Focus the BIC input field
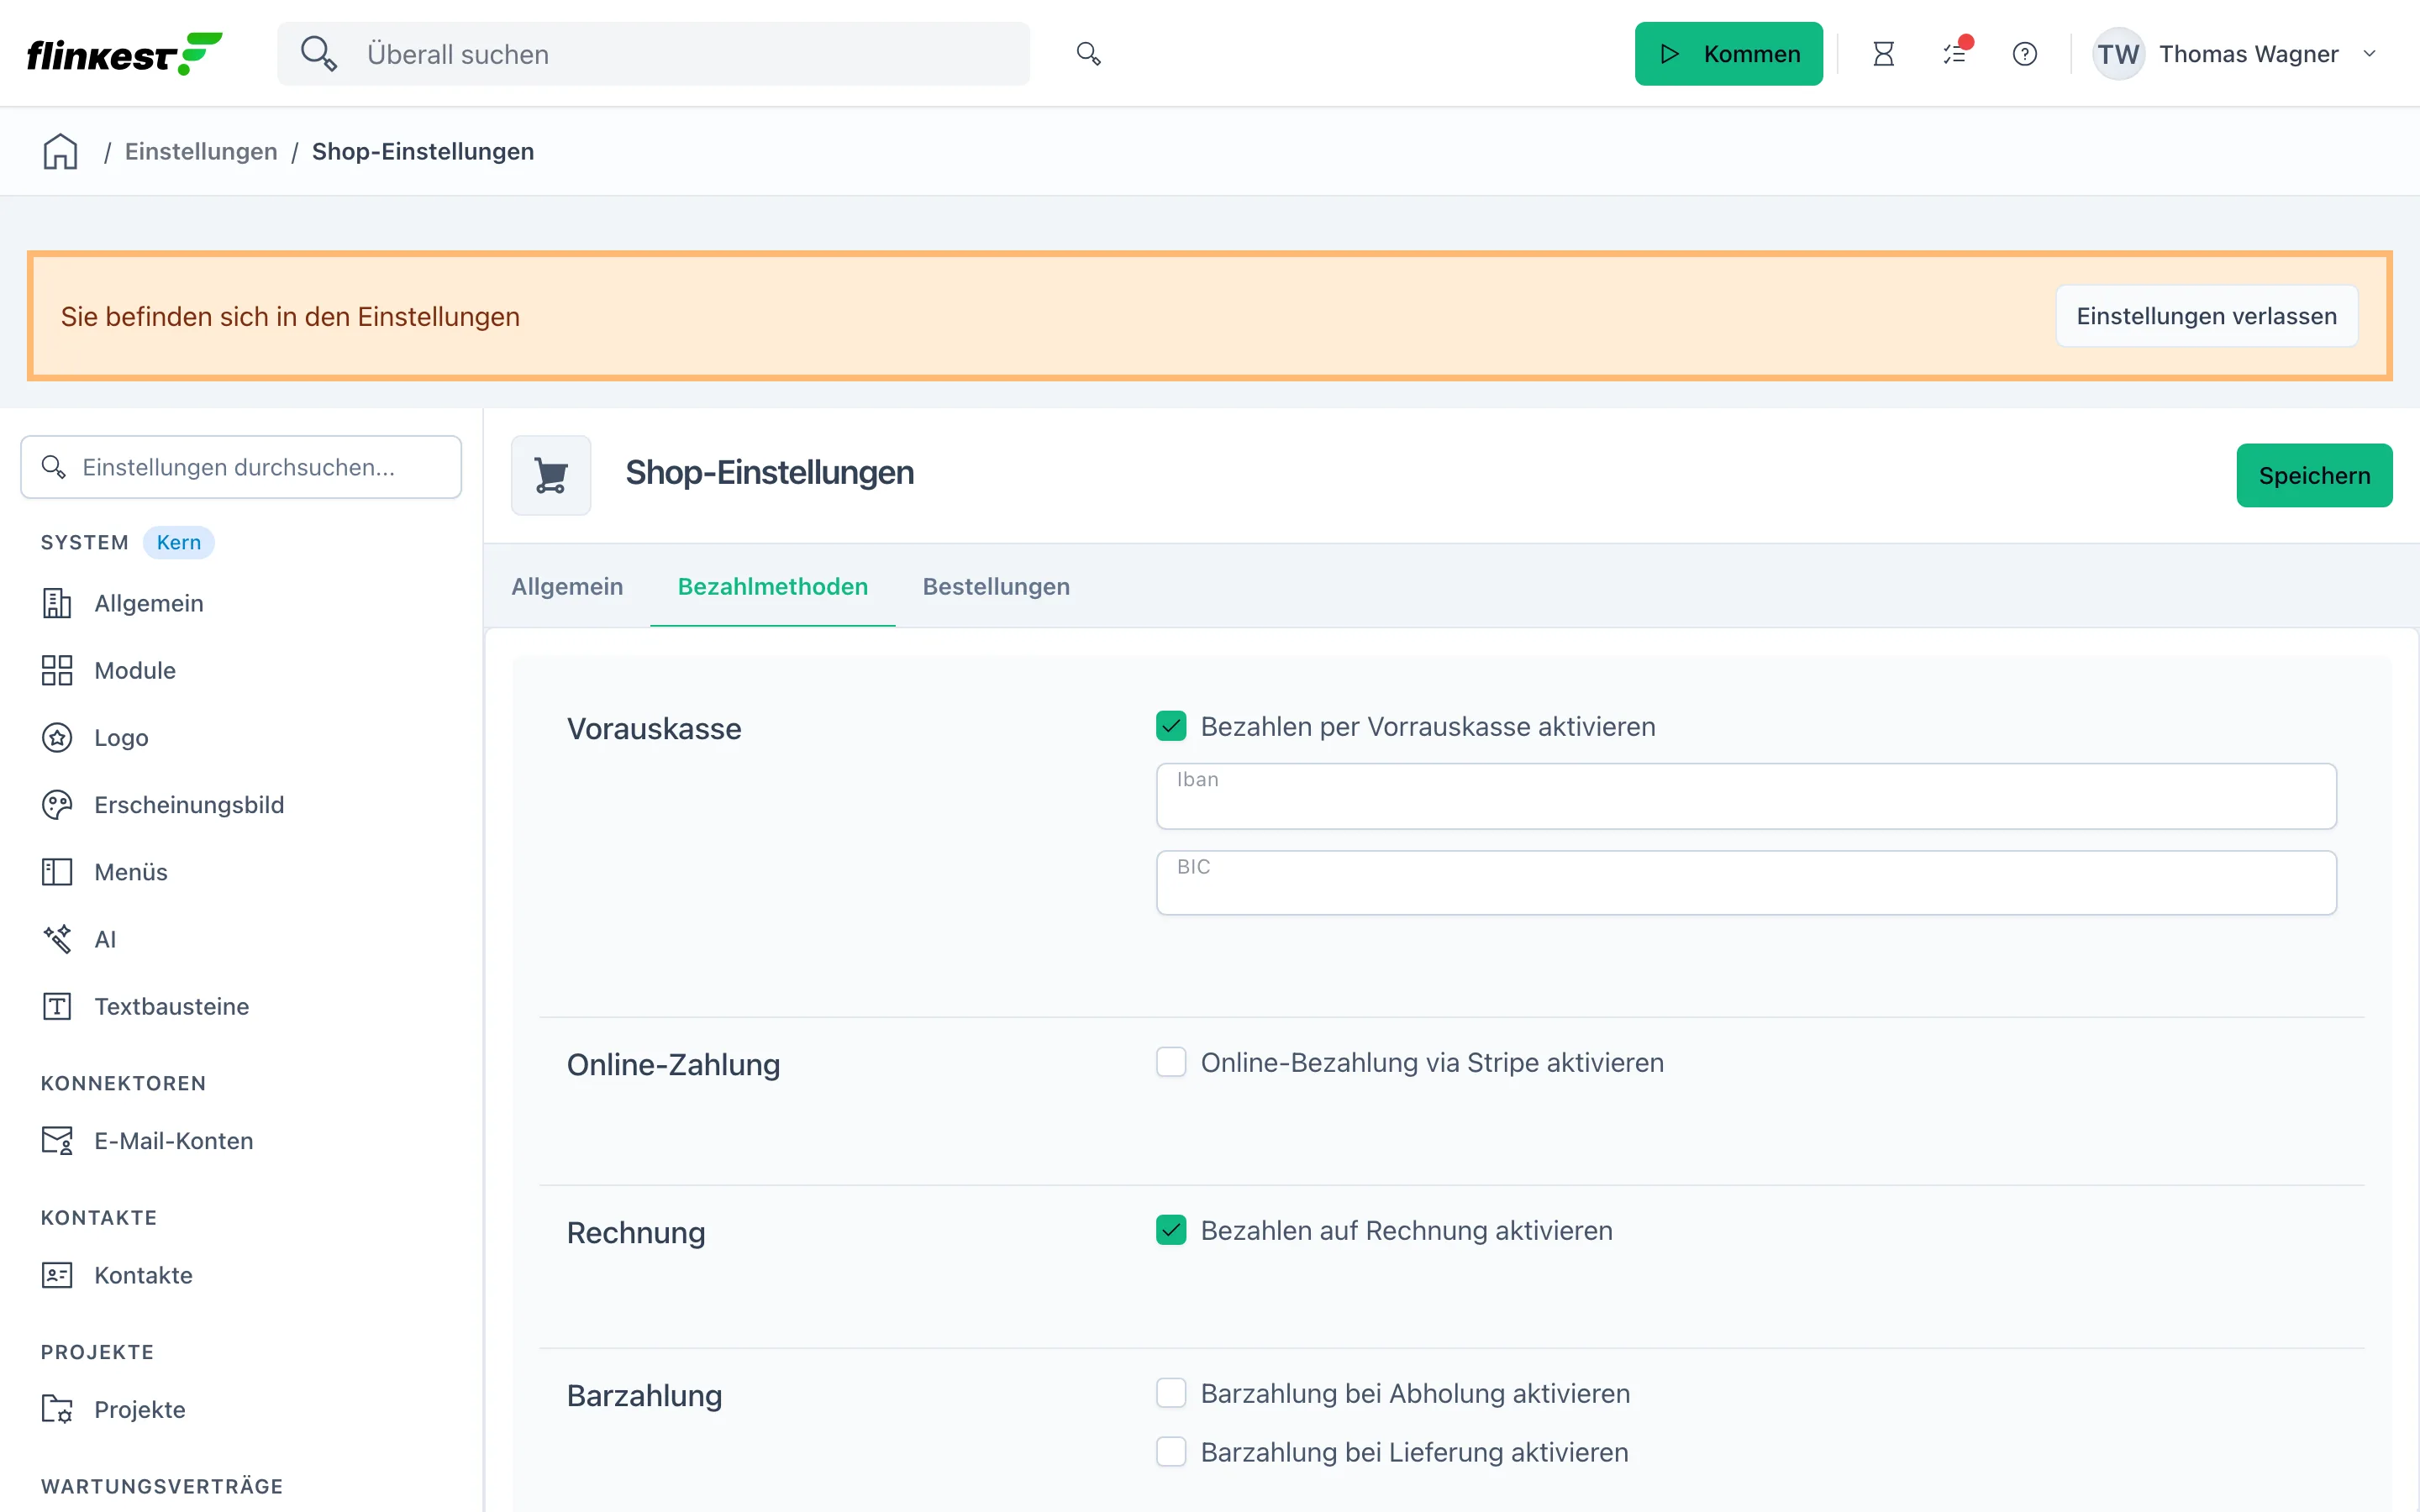This screenshot has width=2420, height=1512. click(1746, 883)
